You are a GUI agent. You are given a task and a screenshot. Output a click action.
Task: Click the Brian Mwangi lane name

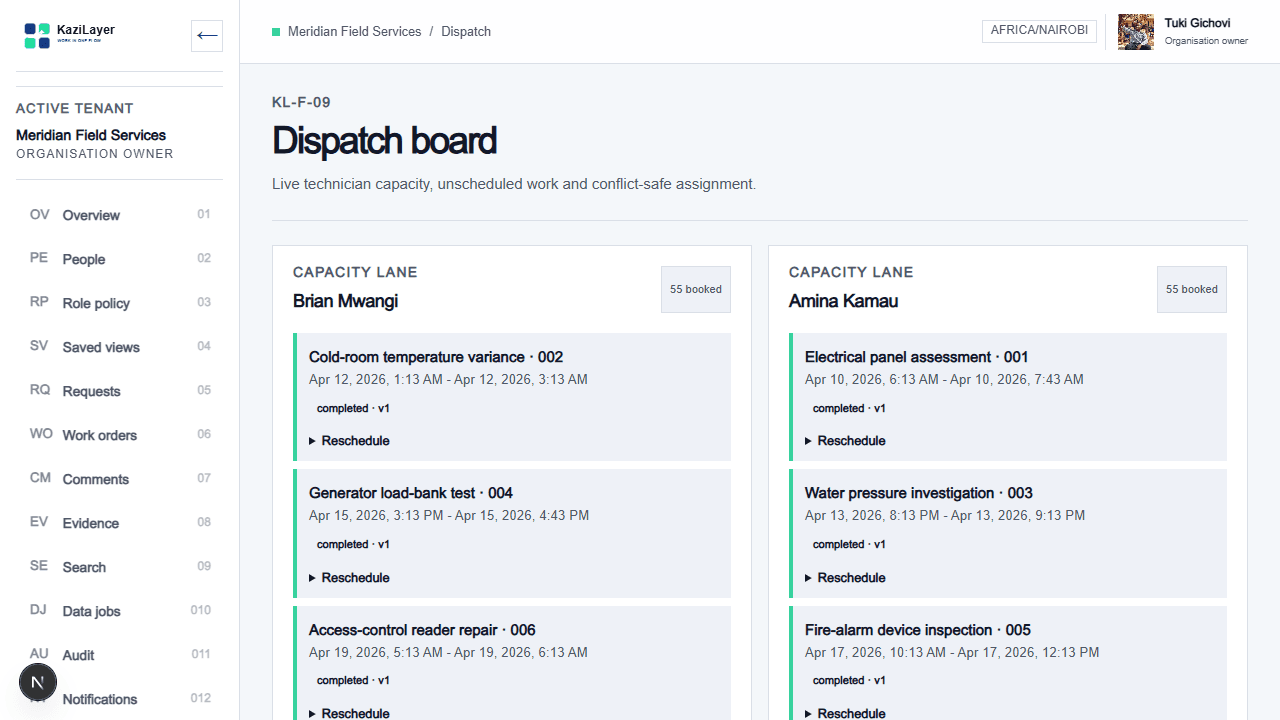pos(345,301)
